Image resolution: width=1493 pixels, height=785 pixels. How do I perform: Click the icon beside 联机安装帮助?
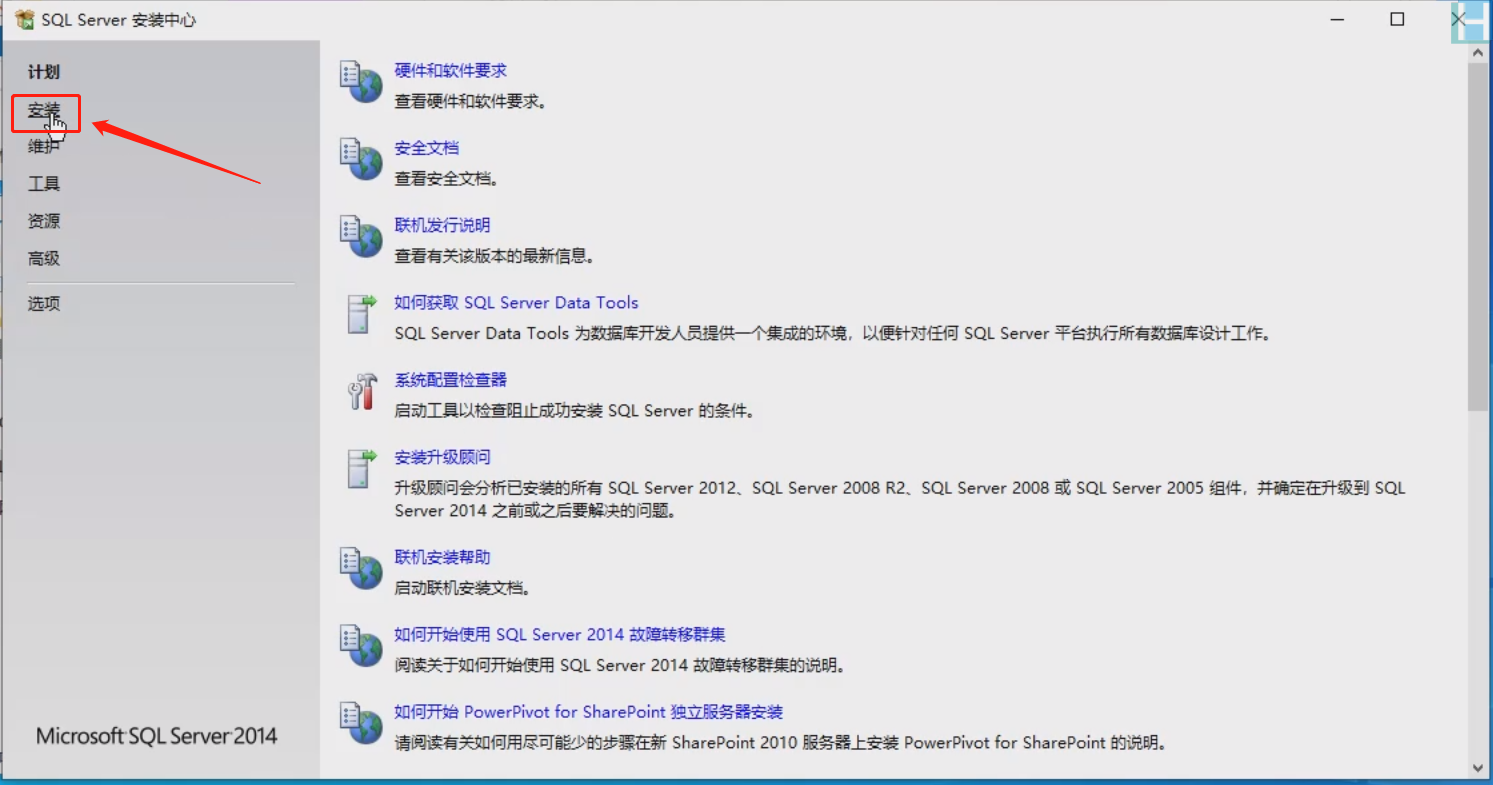tap(361, 567)
